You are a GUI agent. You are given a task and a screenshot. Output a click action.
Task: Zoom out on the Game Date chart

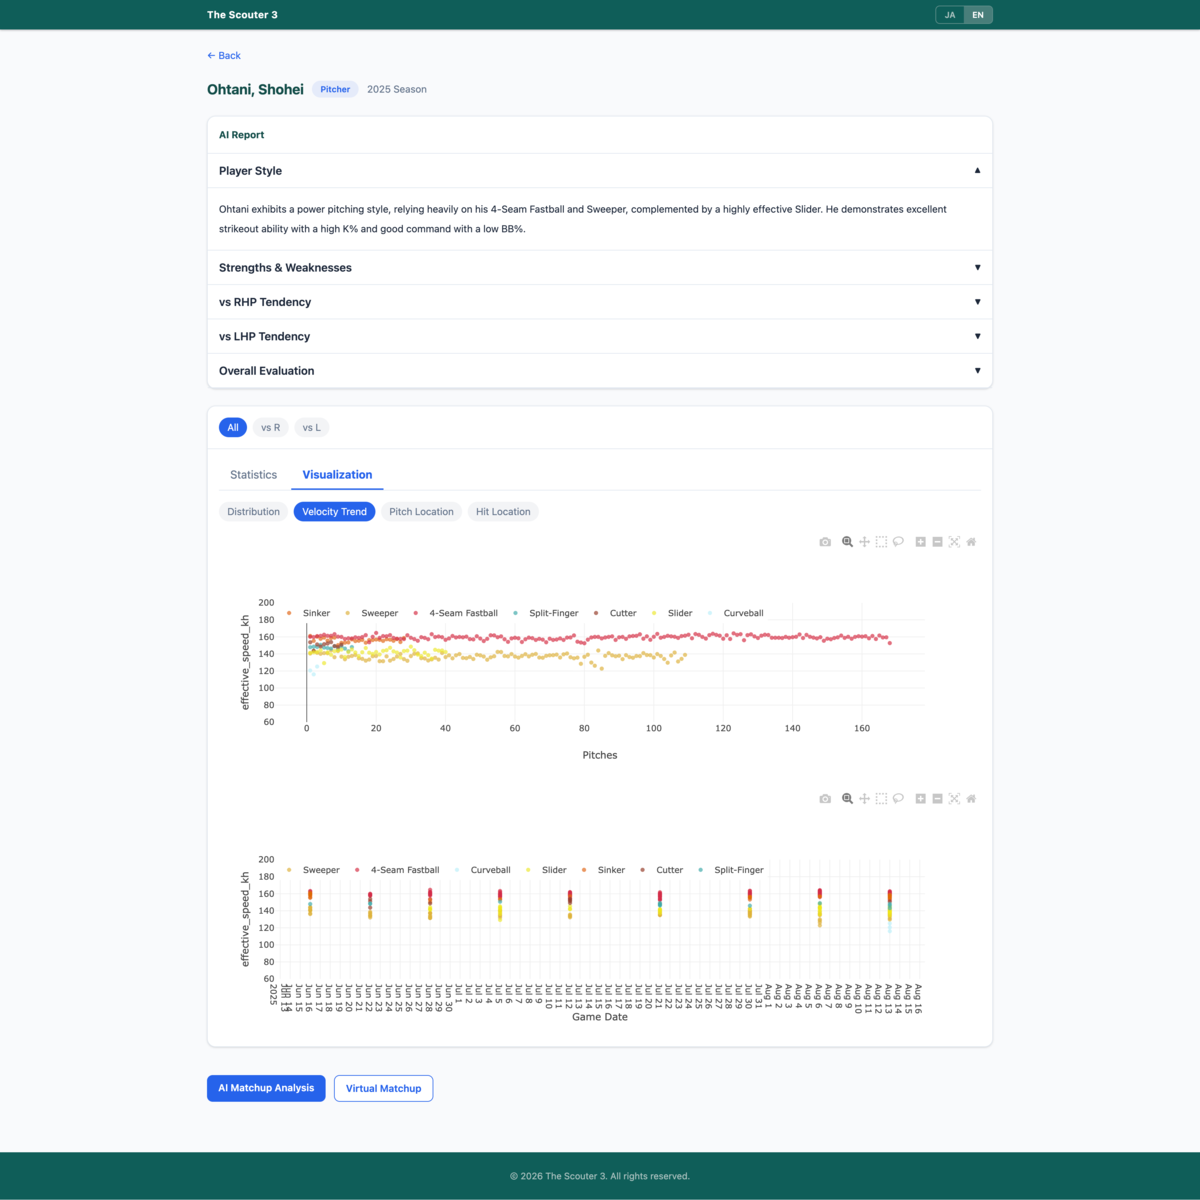(937, 799)
